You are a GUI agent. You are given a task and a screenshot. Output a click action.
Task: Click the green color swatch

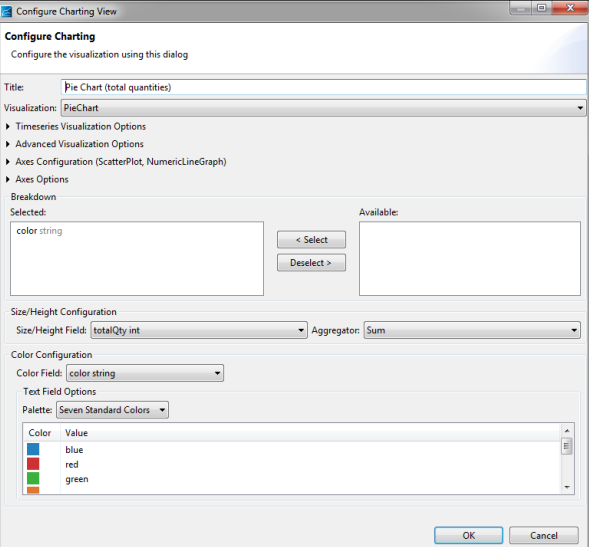click(33, 479)
